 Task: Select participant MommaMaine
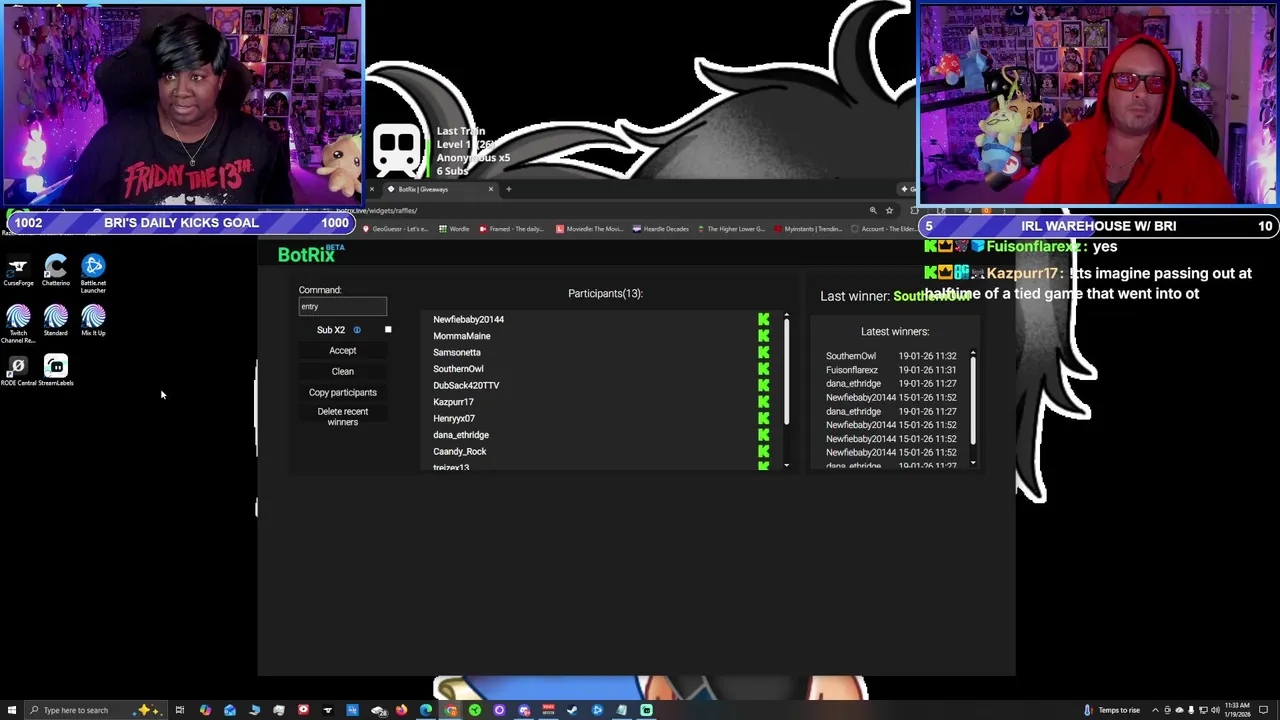(461, 336)
